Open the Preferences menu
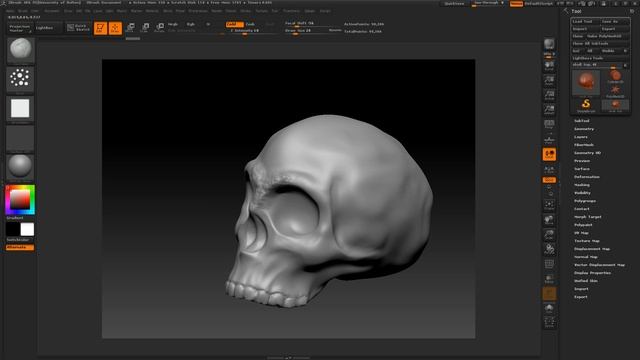Screen dimensions: 640x360 198,11
